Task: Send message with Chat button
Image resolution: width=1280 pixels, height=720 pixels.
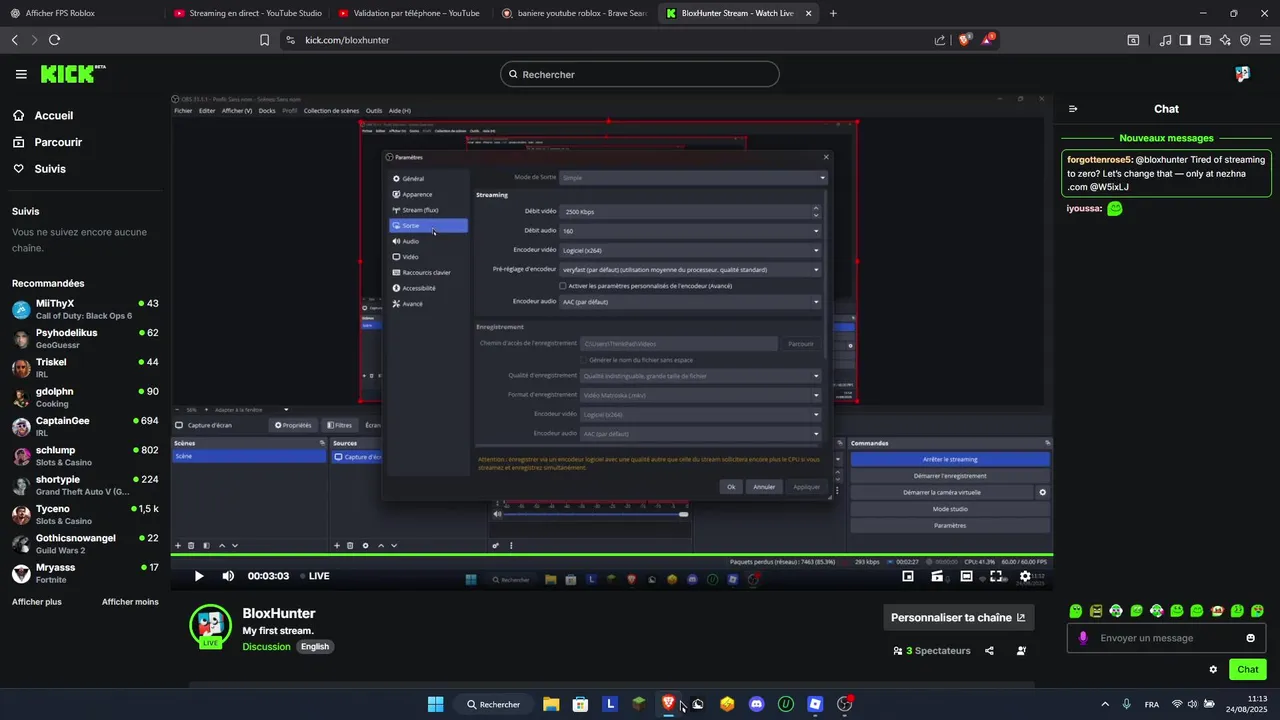Action: pyautogui.click(x=1247, y=669)
